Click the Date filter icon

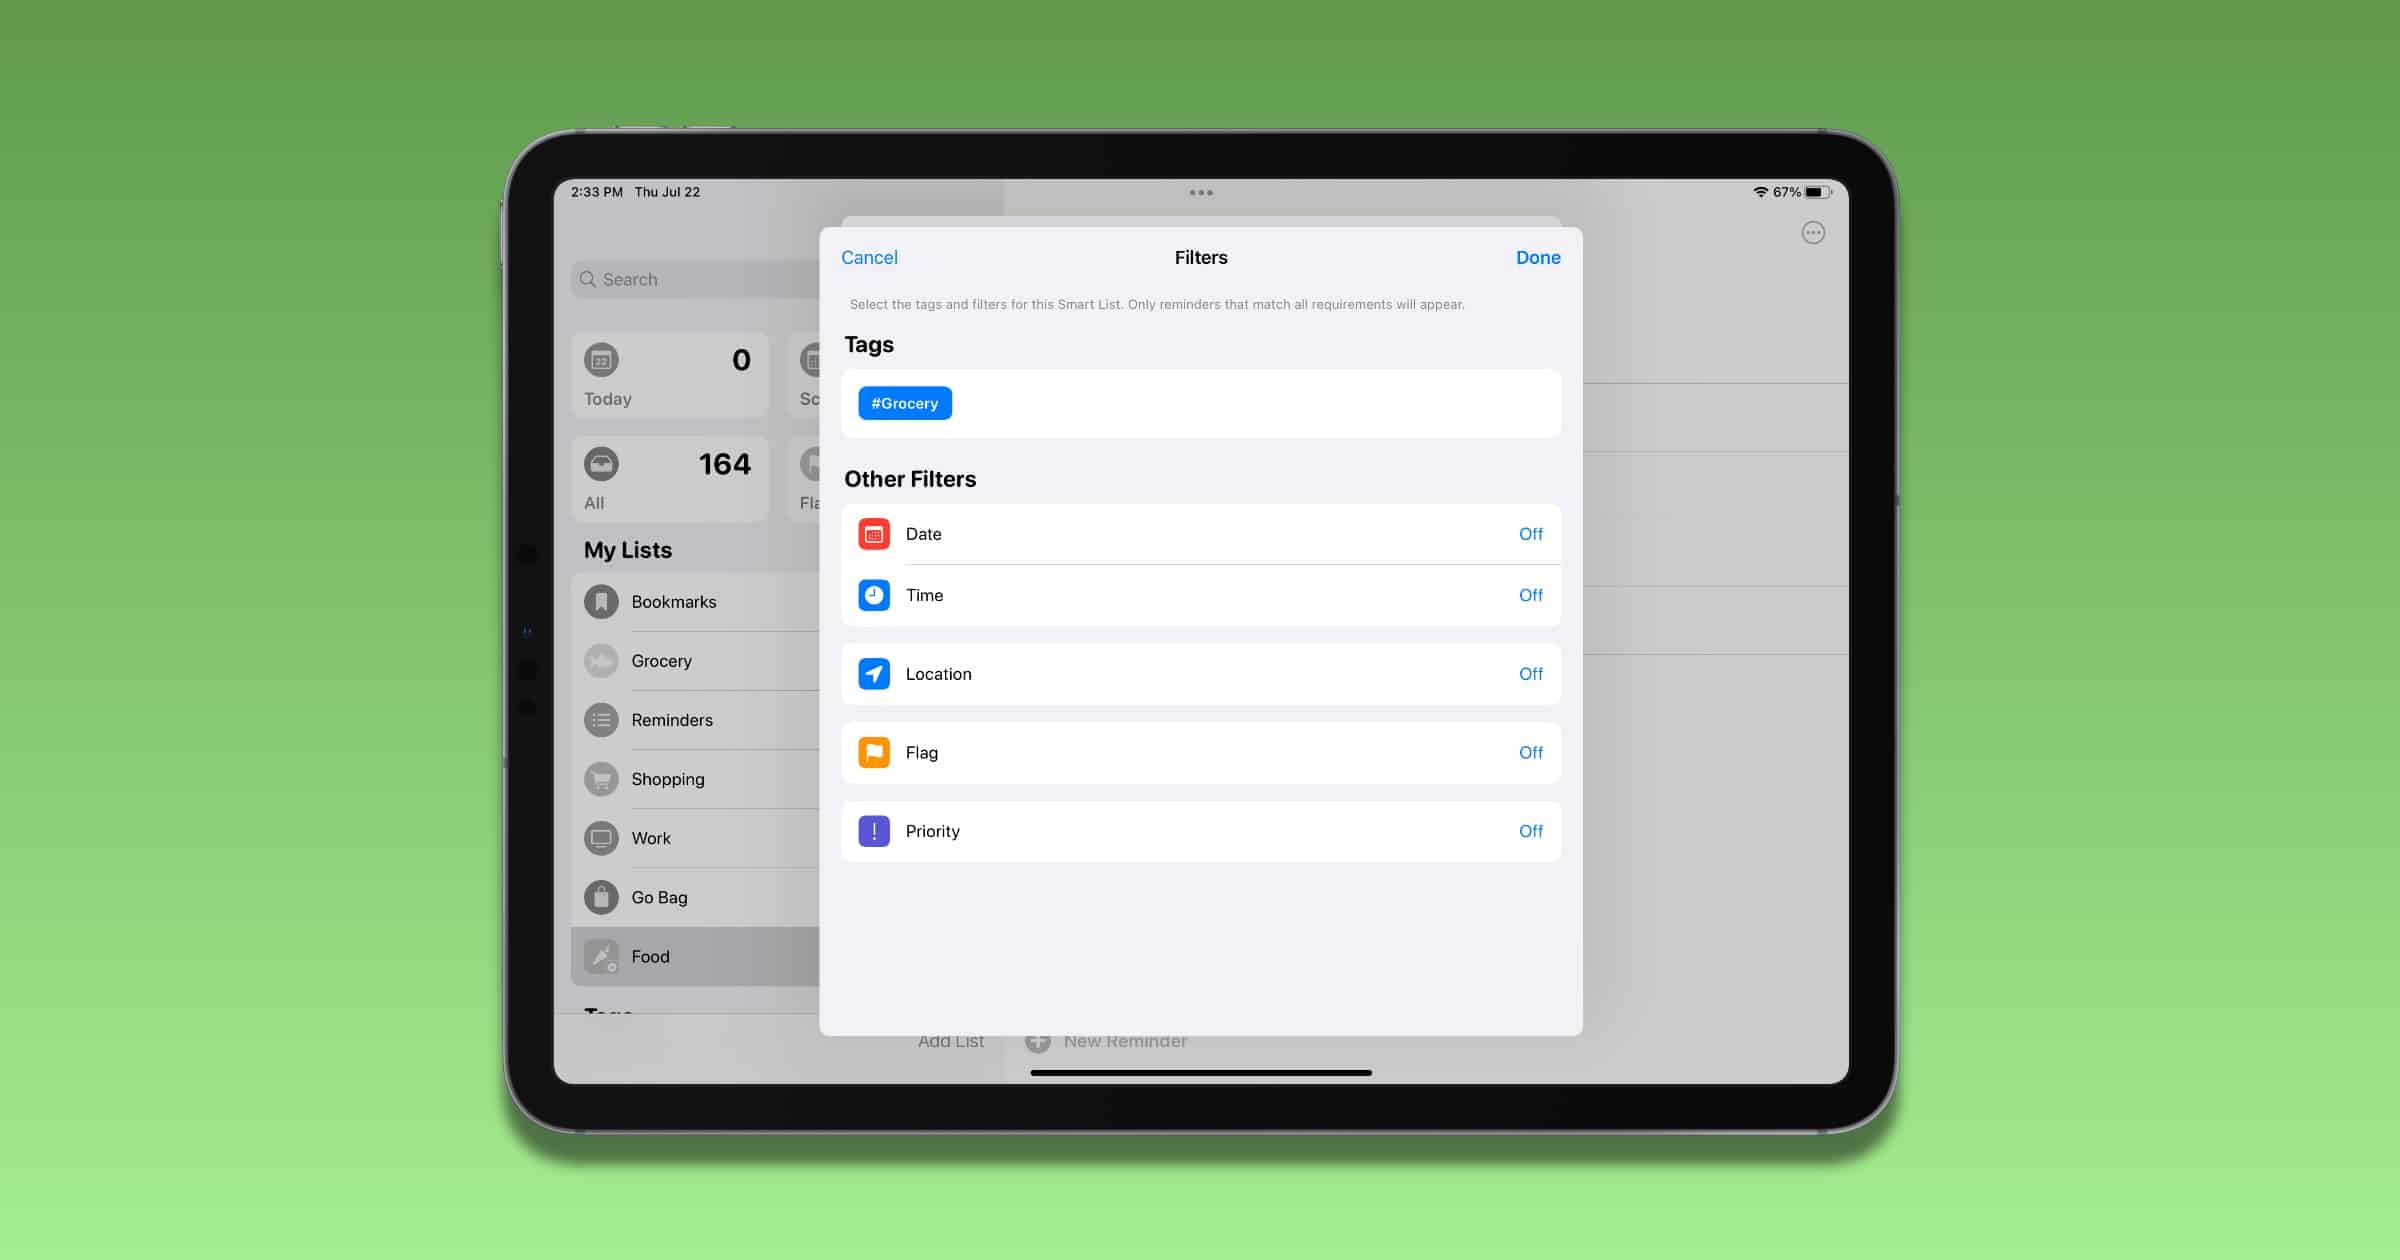tap(875, 533)
